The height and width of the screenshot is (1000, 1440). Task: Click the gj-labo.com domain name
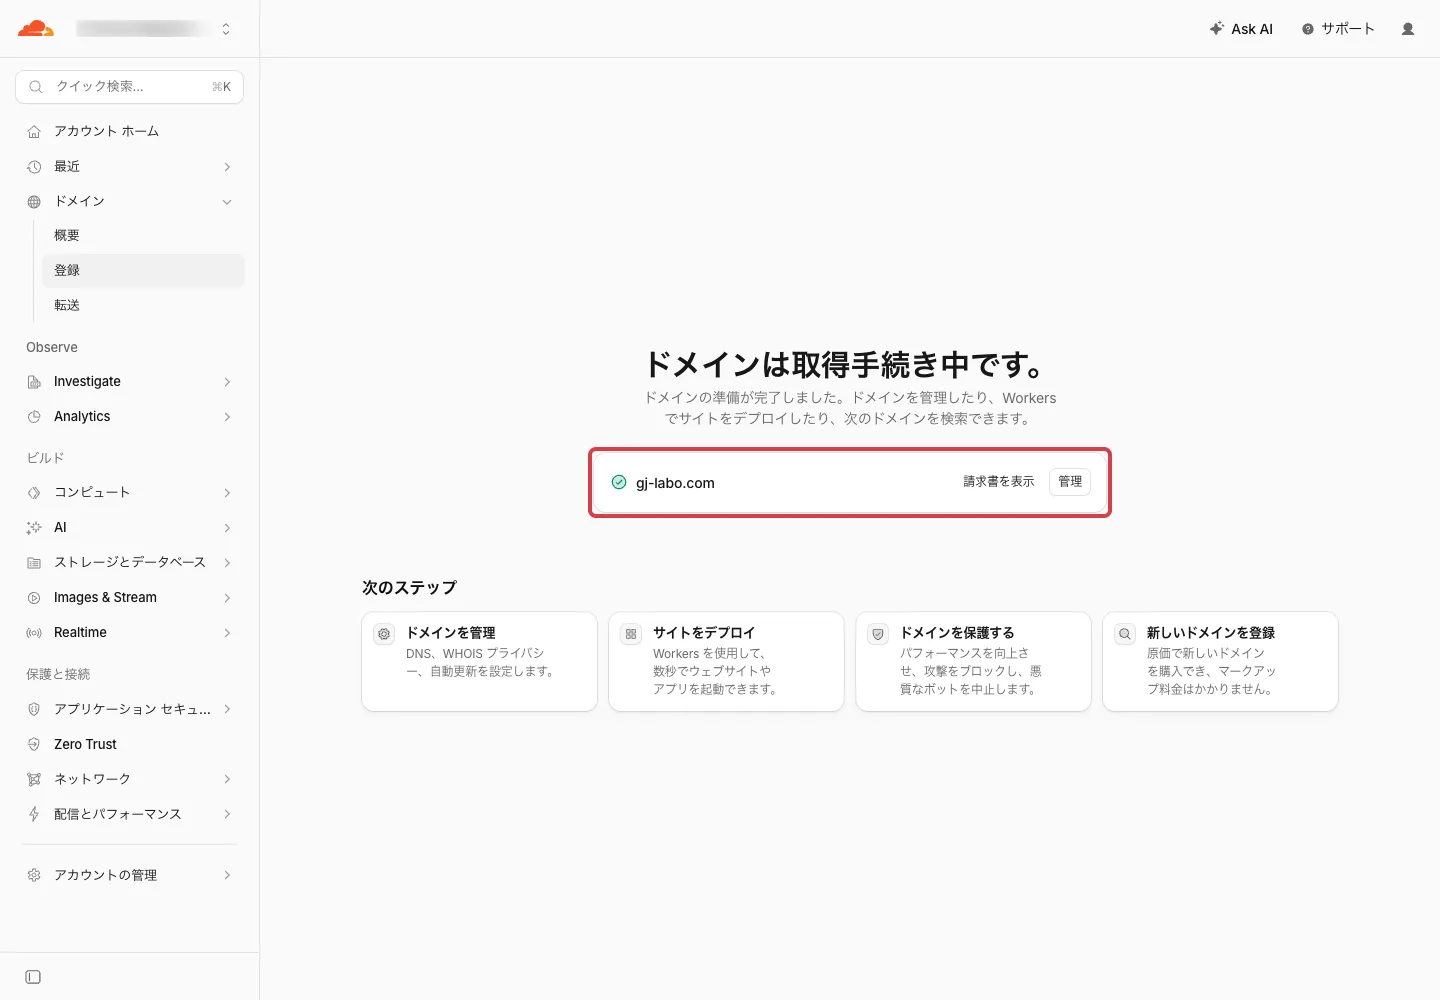(x=675, y=483)
